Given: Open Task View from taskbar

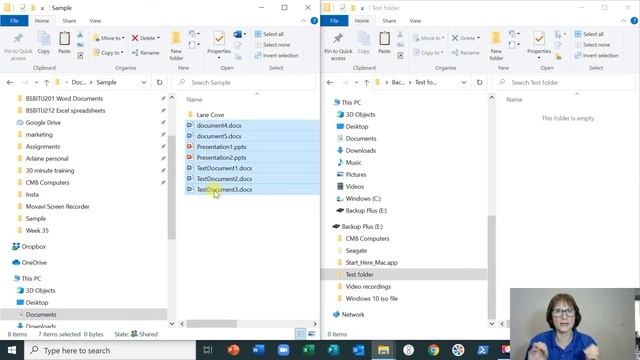Looking at the screenshot, I should tap(208, 350).
